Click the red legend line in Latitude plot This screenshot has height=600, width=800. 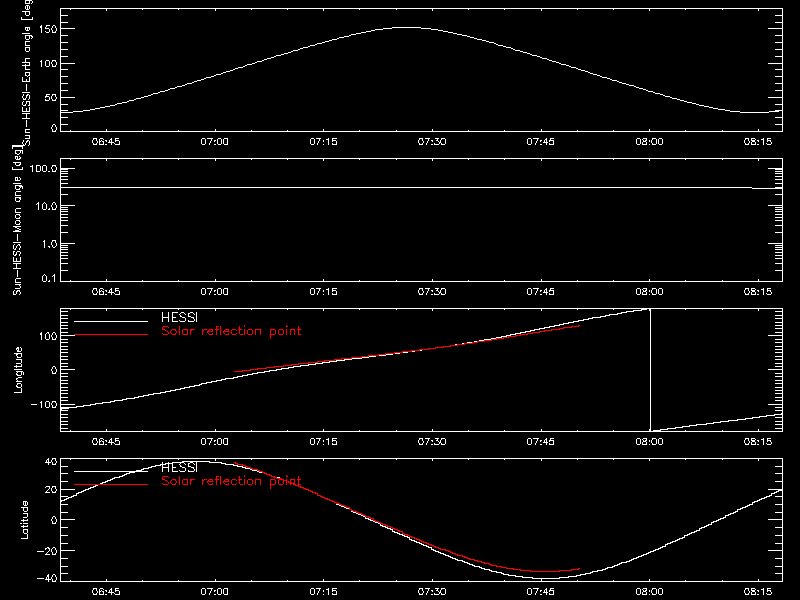[x=111, y=484]
